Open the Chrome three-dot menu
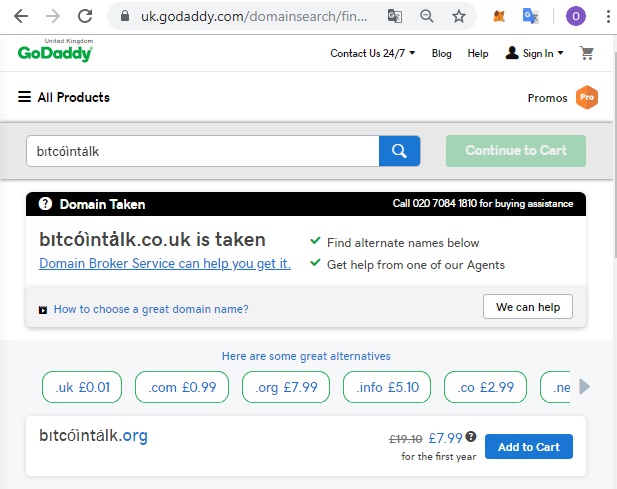The image size is (617, 489). 608,16
